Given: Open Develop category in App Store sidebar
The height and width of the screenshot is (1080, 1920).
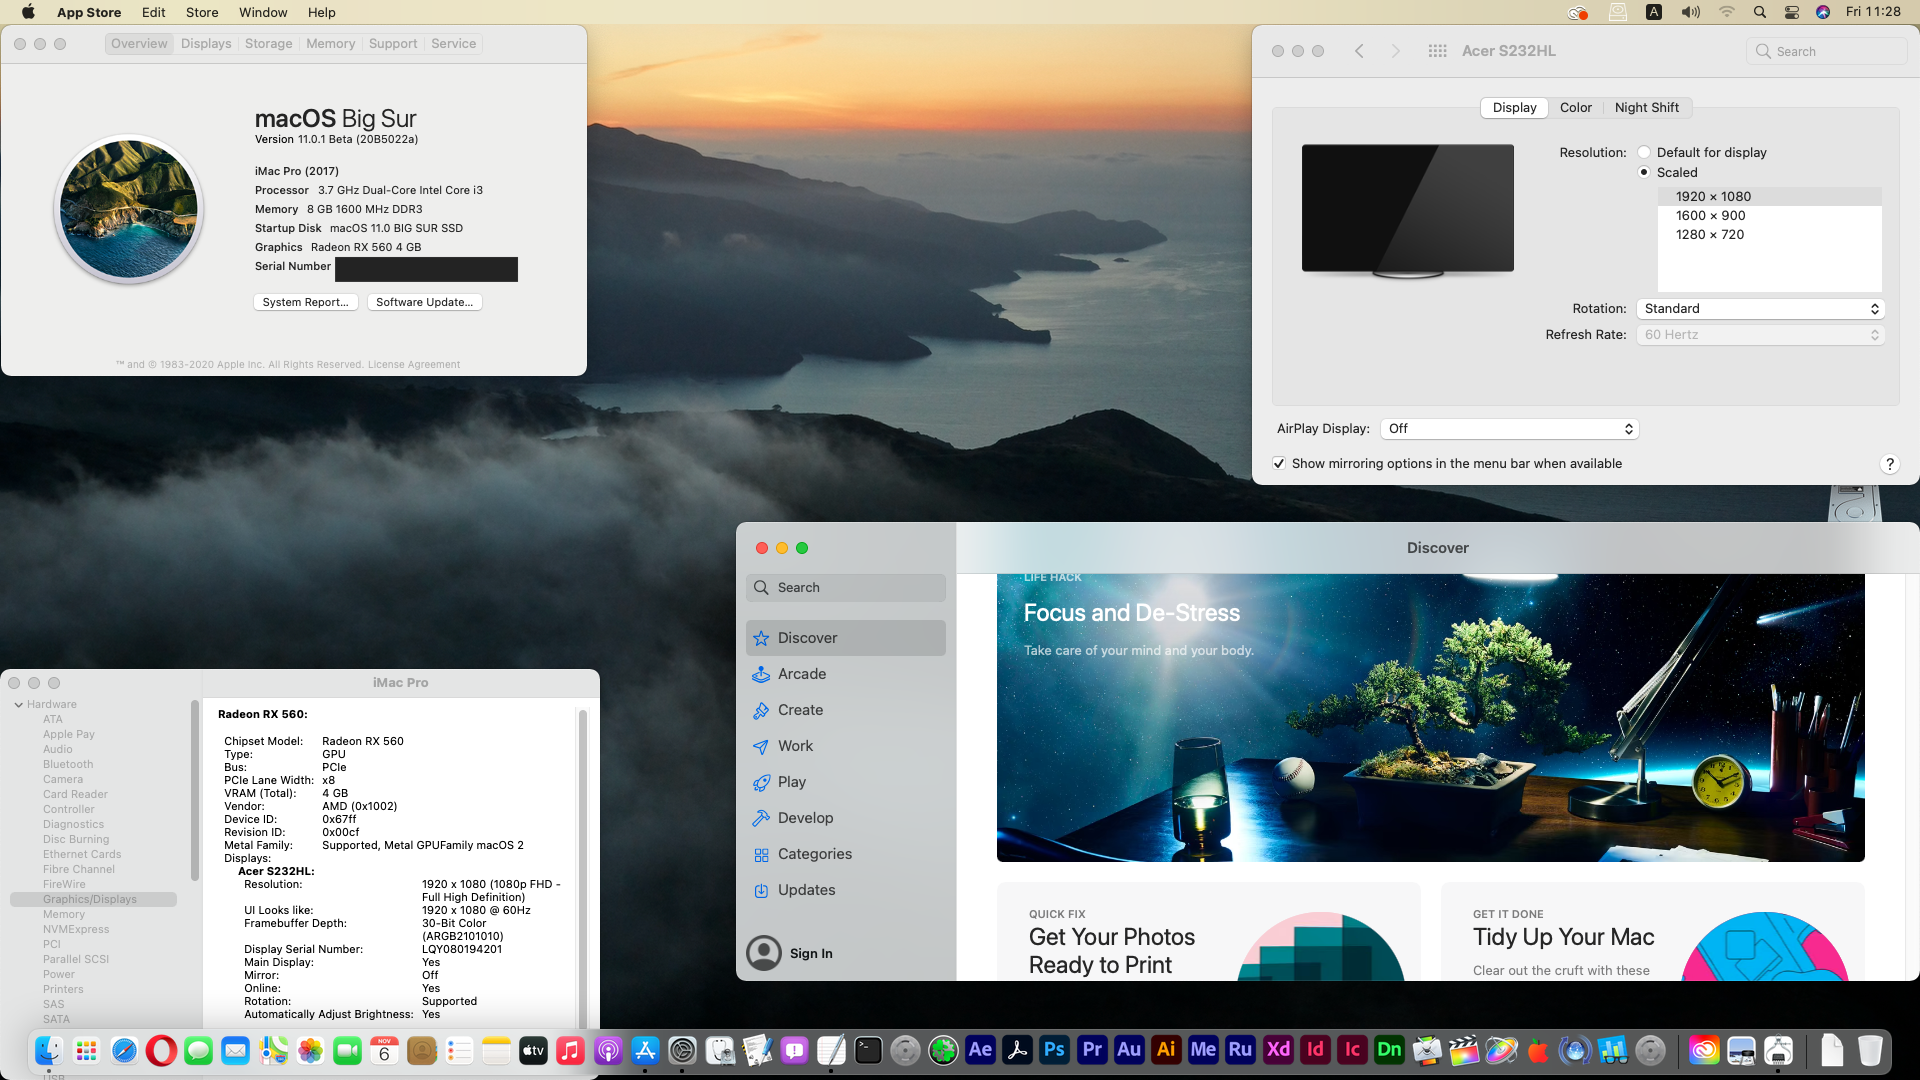Looking at the screenshot, I should [x=845, y=818].
